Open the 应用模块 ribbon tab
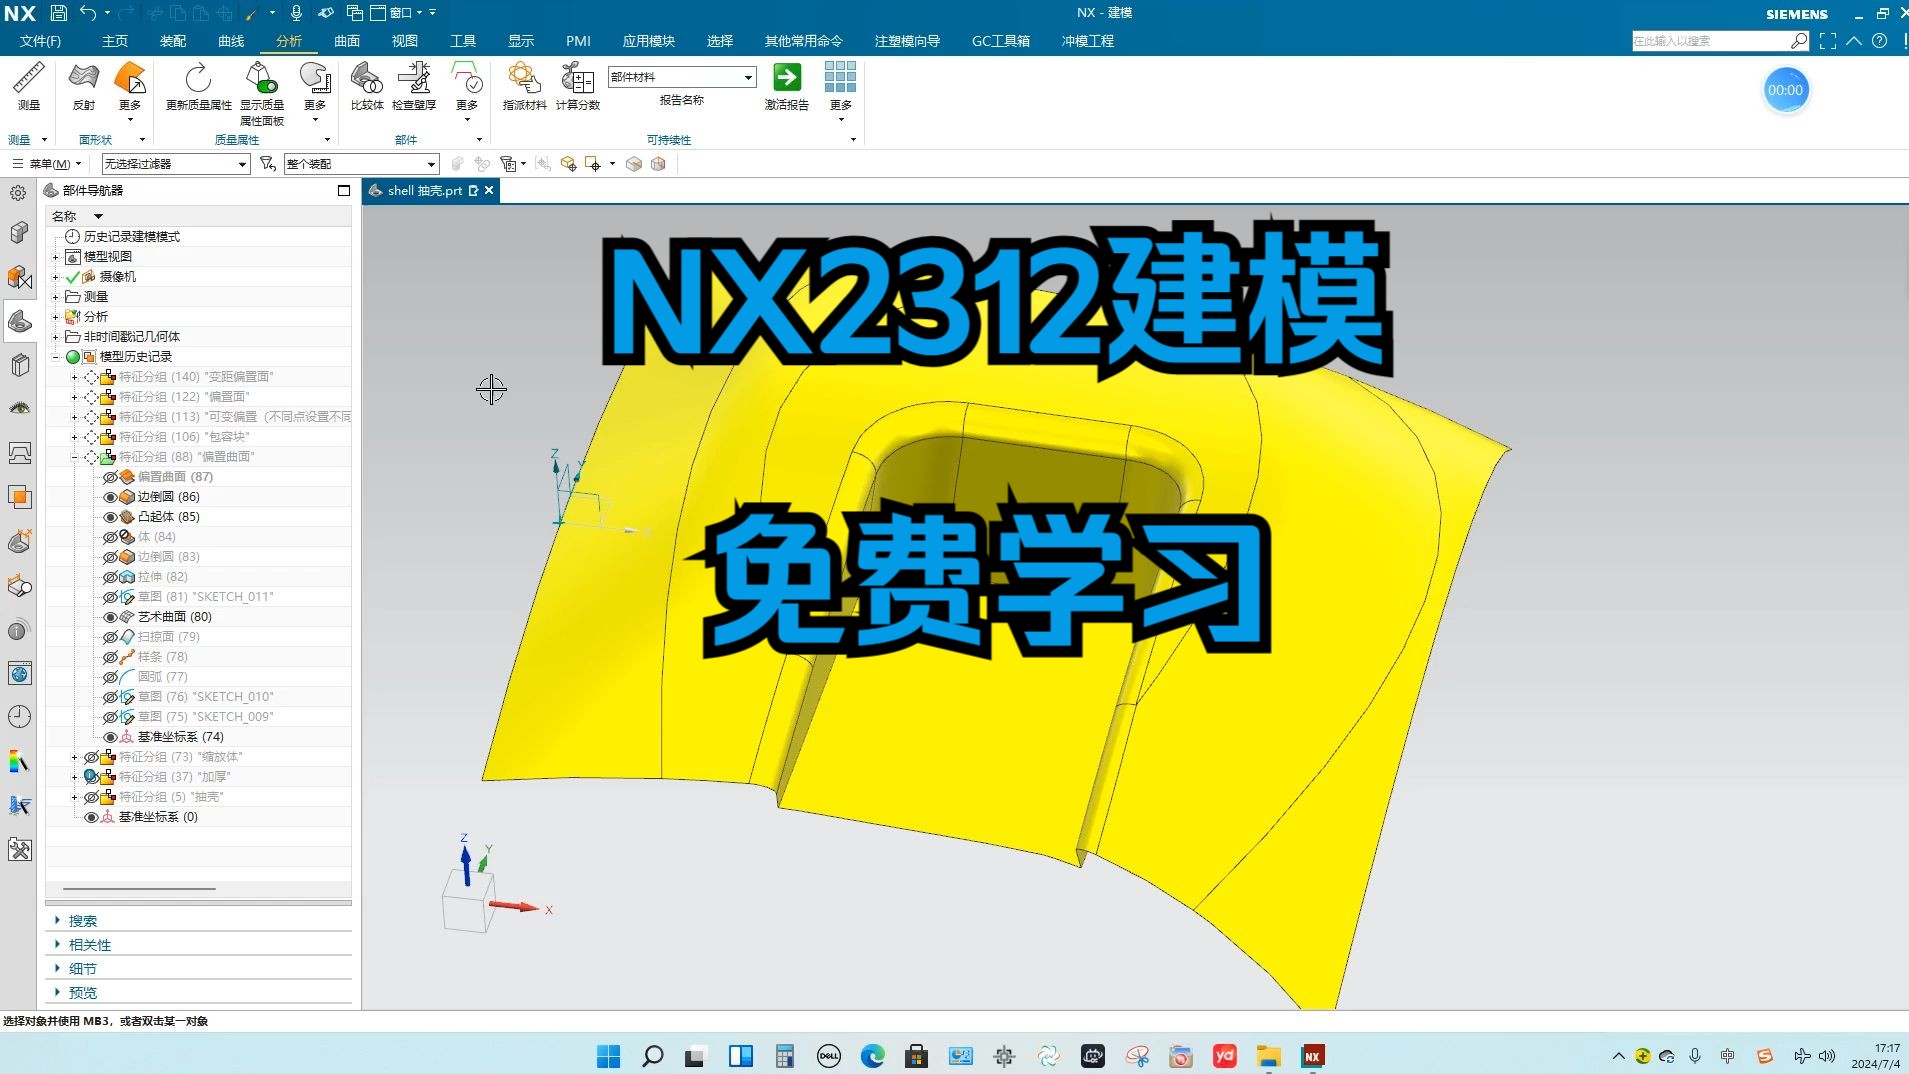 (x=649, y=41)
